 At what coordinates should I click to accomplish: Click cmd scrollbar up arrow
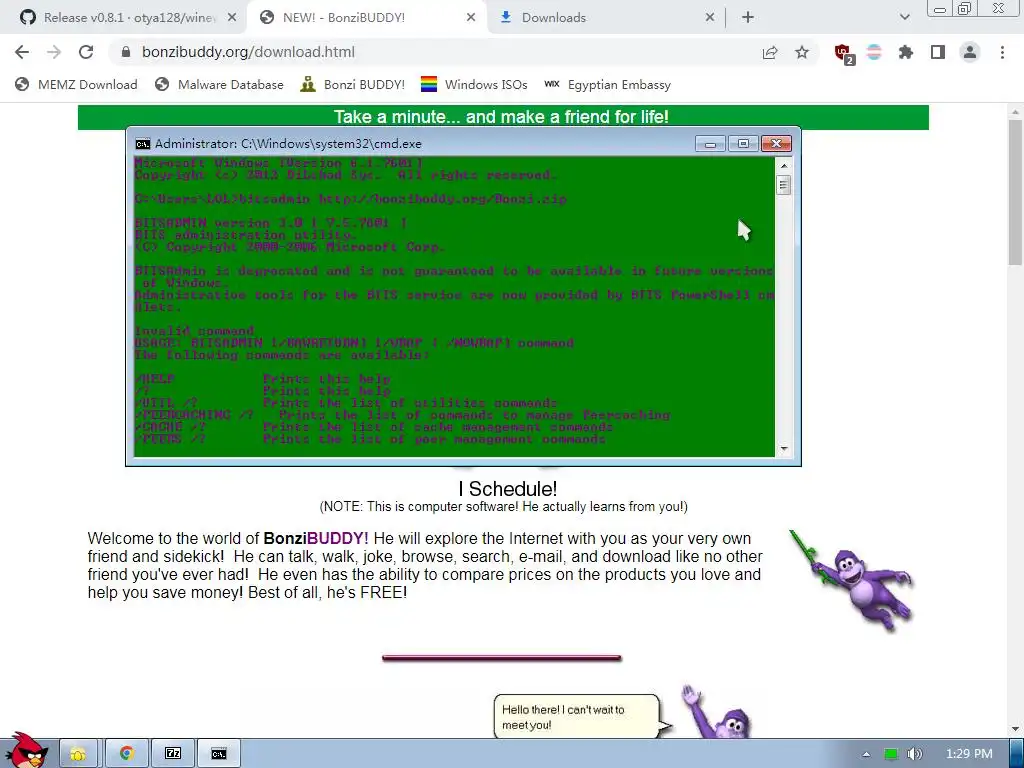(784, 166)
